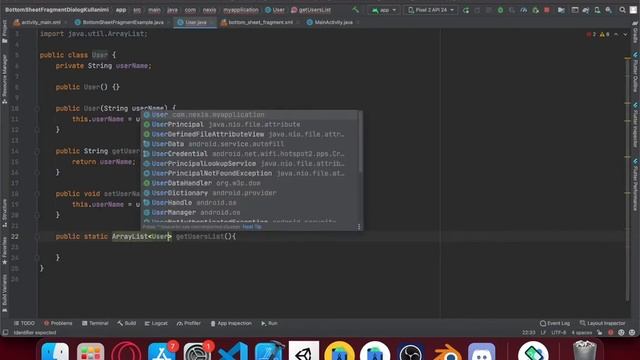The height and width of the screenshot is (360, 640).
Task: Open the Event Log panel
Action: [555, 323]
